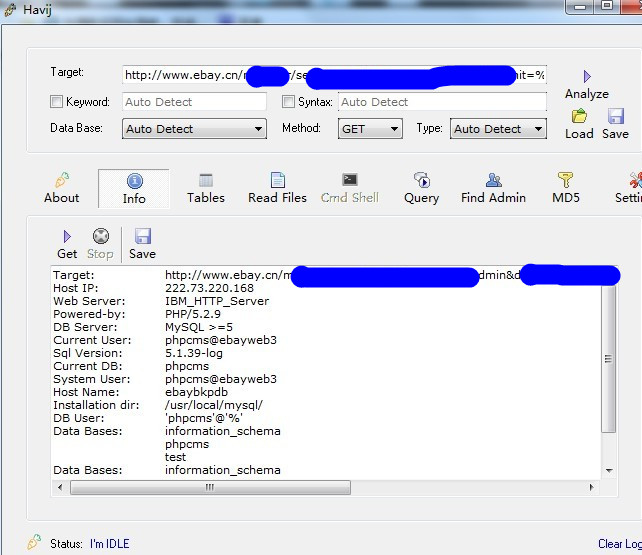
Task: Click the Save icon in Info toolbar
Action: click(x=143, y=236)
